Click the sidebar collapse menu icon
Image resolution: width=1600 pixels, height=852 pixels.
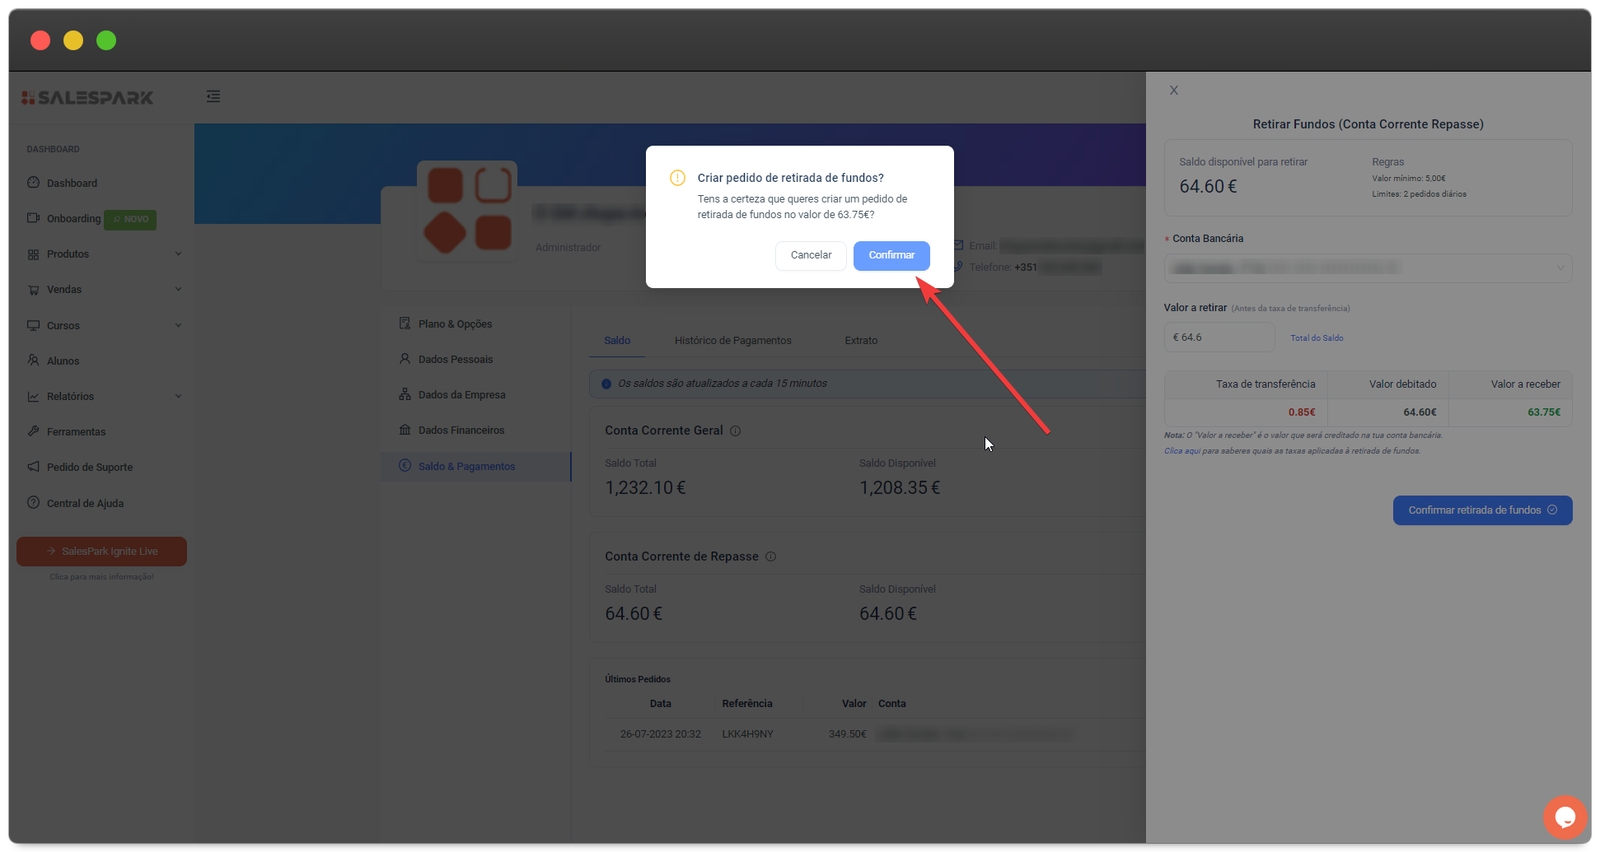click(x=213, y=97)
